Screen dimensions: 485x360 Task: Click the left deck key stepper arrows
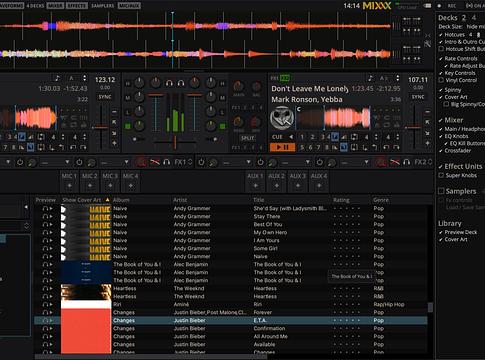click(84, 78)
